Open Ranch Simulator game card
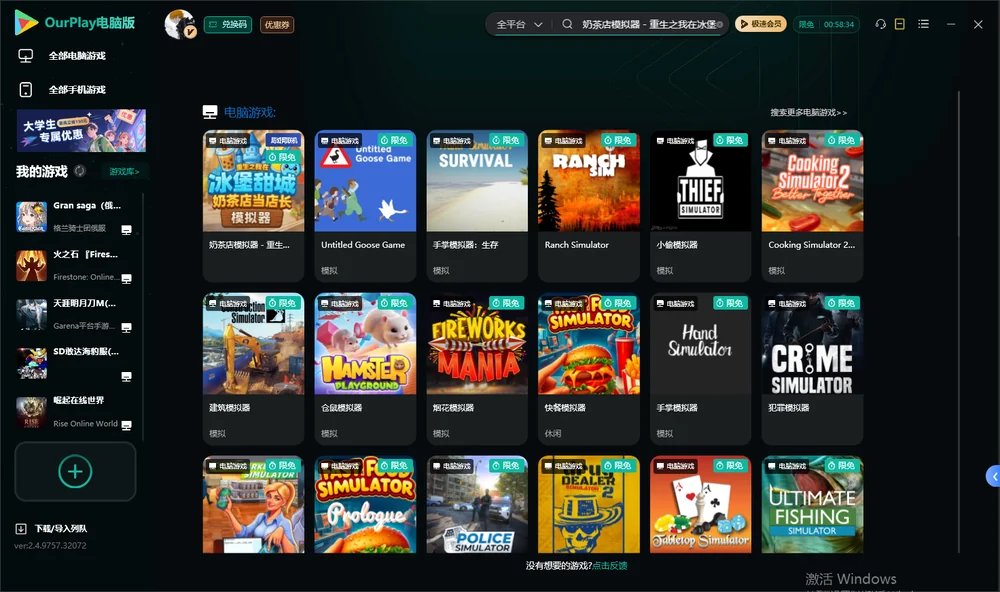Viewport: 1000px width, 592px height. (589, 205)
